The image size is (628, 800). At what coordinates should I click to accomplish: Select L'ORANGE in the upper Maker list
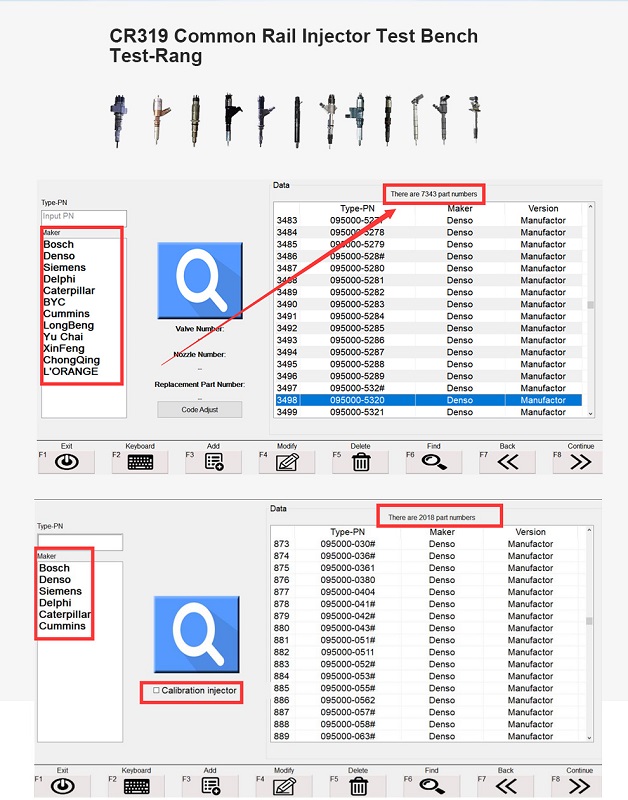click(70, 371)
